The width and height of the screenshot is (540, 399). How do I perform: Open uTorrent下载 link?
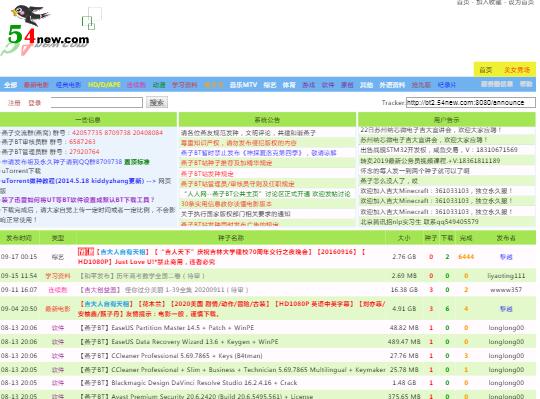click(x=21, y=171)
